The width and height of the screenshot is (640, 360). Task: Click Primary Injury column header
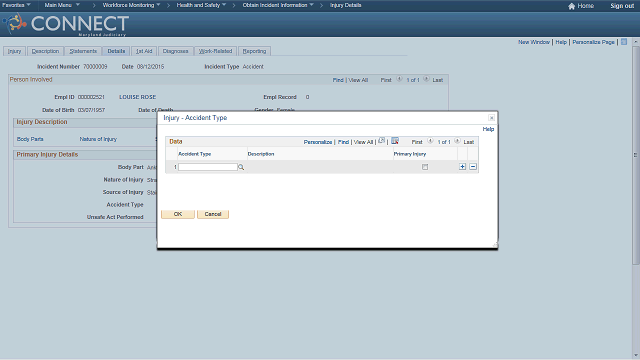pos(410,154)
